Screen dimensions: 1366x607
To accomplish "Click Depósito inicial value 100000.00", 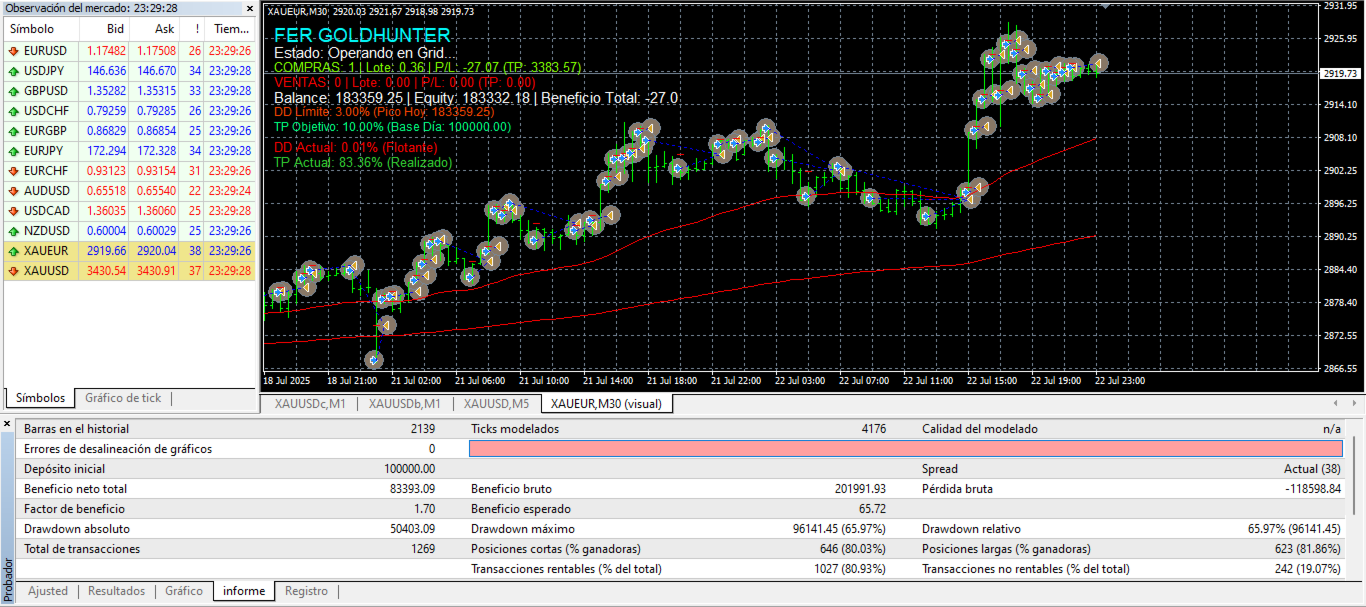I will point(410,469).
